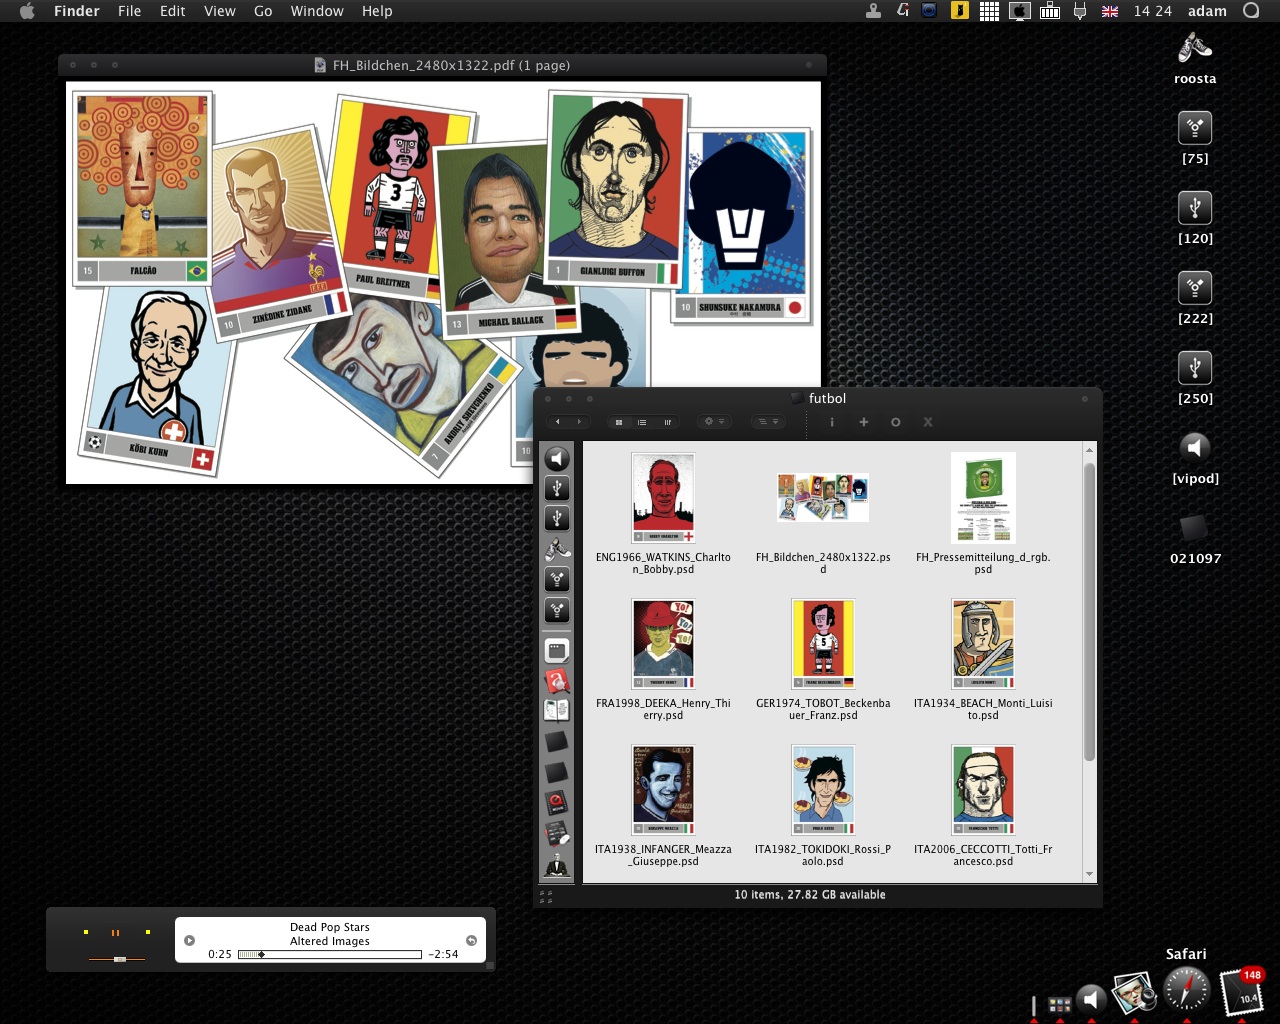The width and height of the screenshot is (1280, 1024).
Task: Open the Help menu
Action: click(377, 11)
